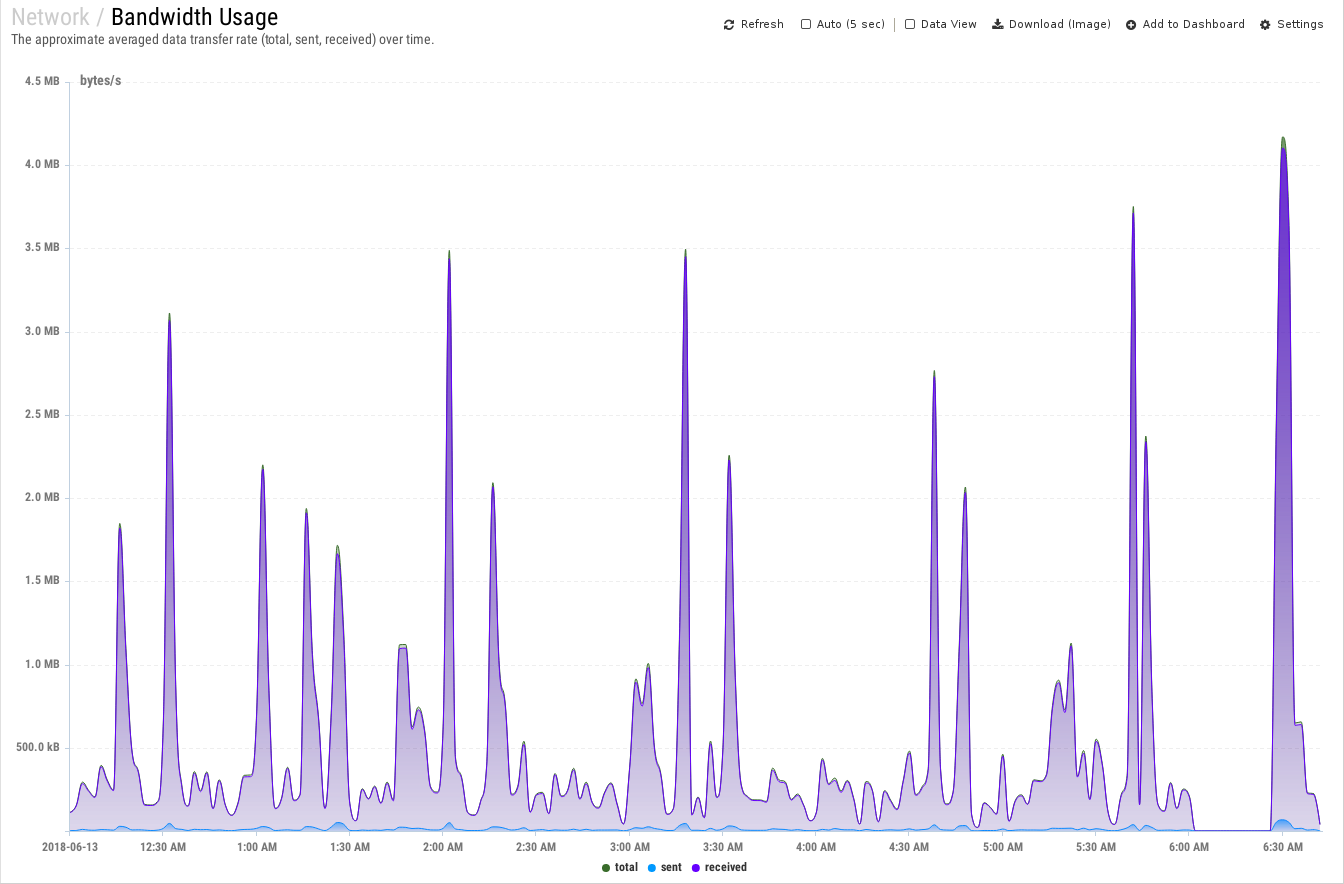Click the 3:00 AM axis label
The height and width of the screenshot is (884, 1344).
coord(629,847)
